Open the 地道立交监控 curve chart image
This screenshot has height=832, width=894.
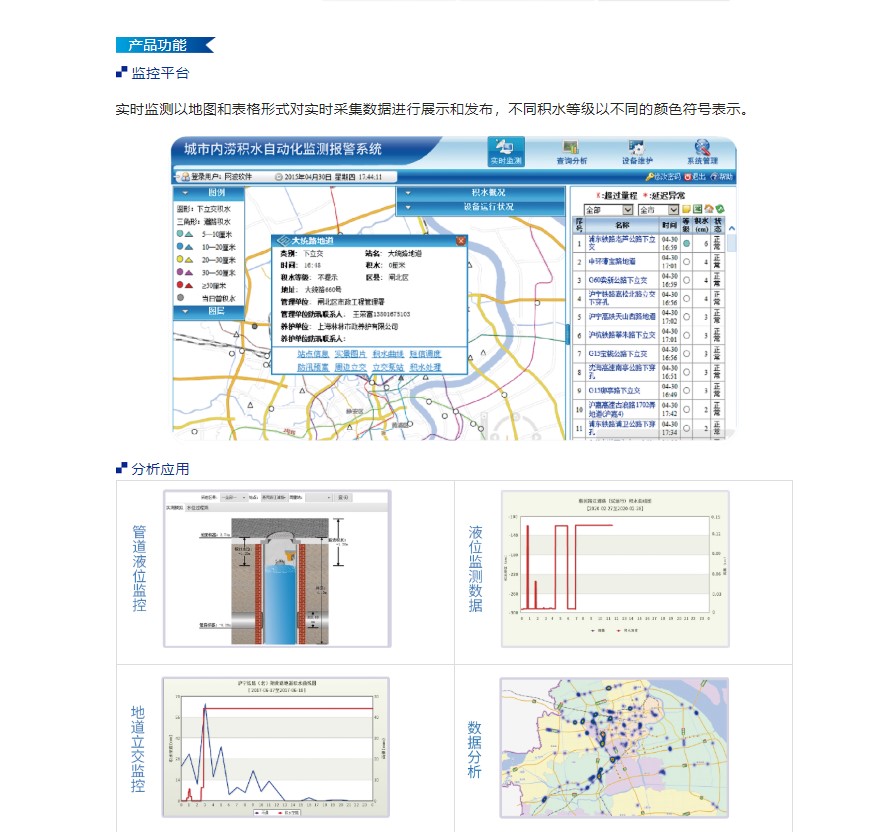pos(276,748)
